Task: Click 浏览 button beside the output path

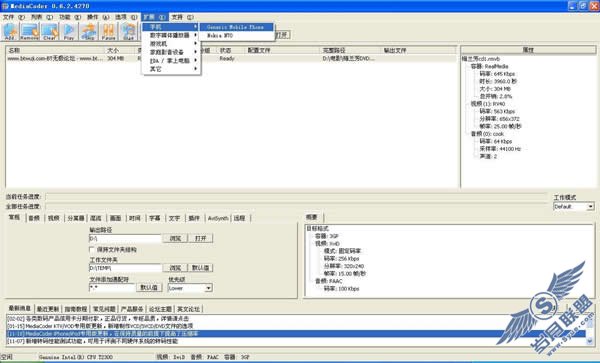Action: [x=175, y=238]
